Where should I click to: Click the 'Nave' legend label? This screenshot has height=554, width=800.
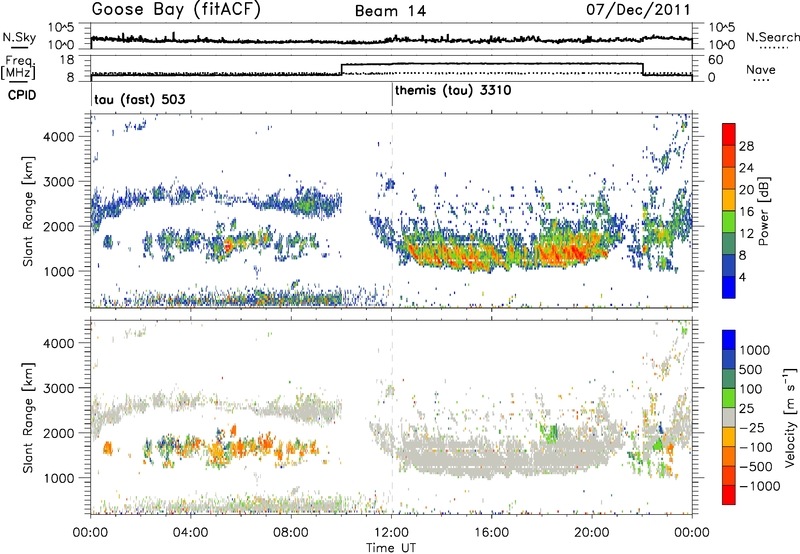761,70
